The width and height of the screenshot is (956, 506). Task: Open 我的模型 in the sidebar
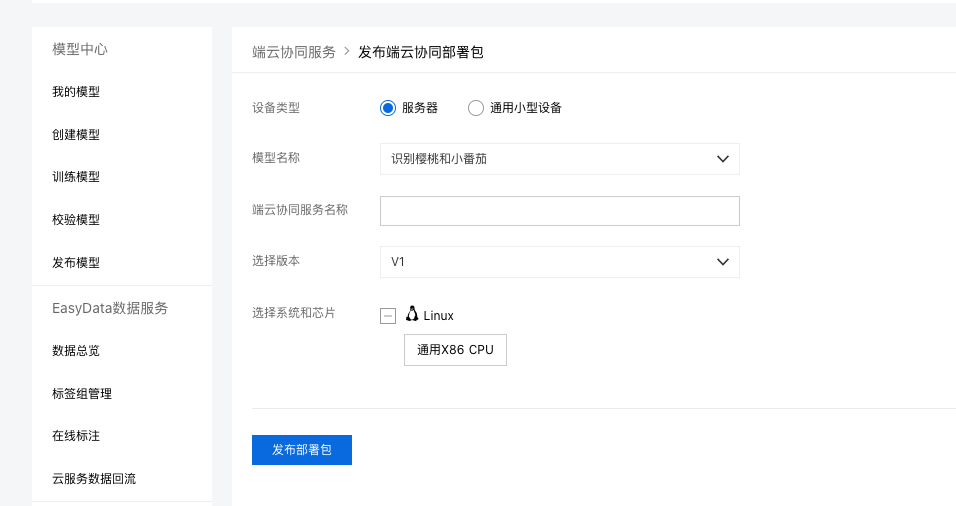[x=76, y=92]
